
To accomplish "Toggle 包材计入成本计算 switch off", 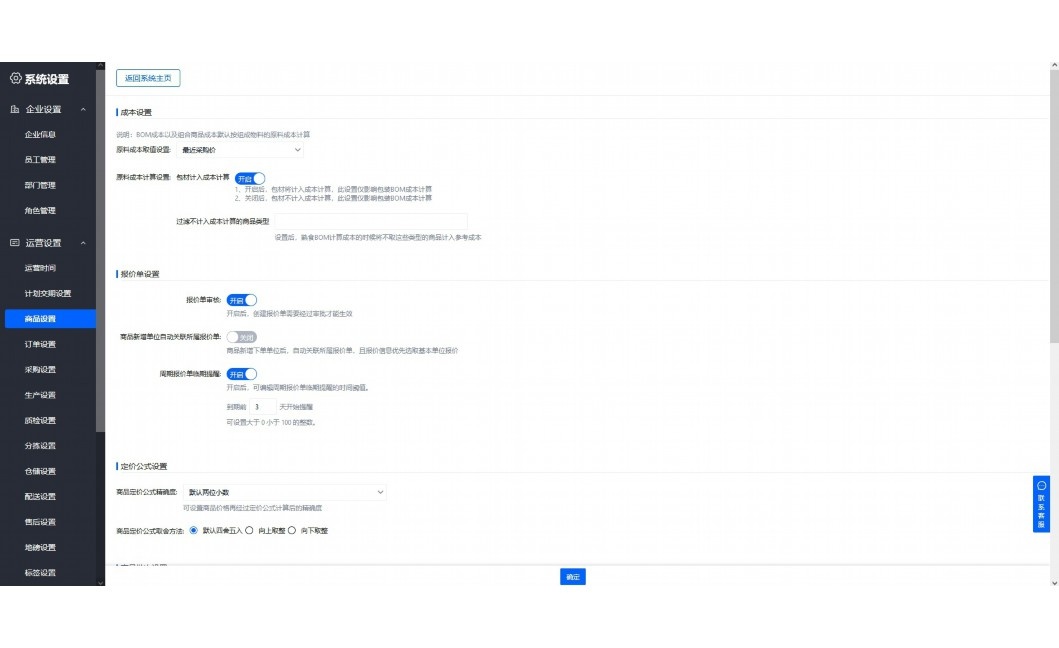I will (x=250, y=178).
